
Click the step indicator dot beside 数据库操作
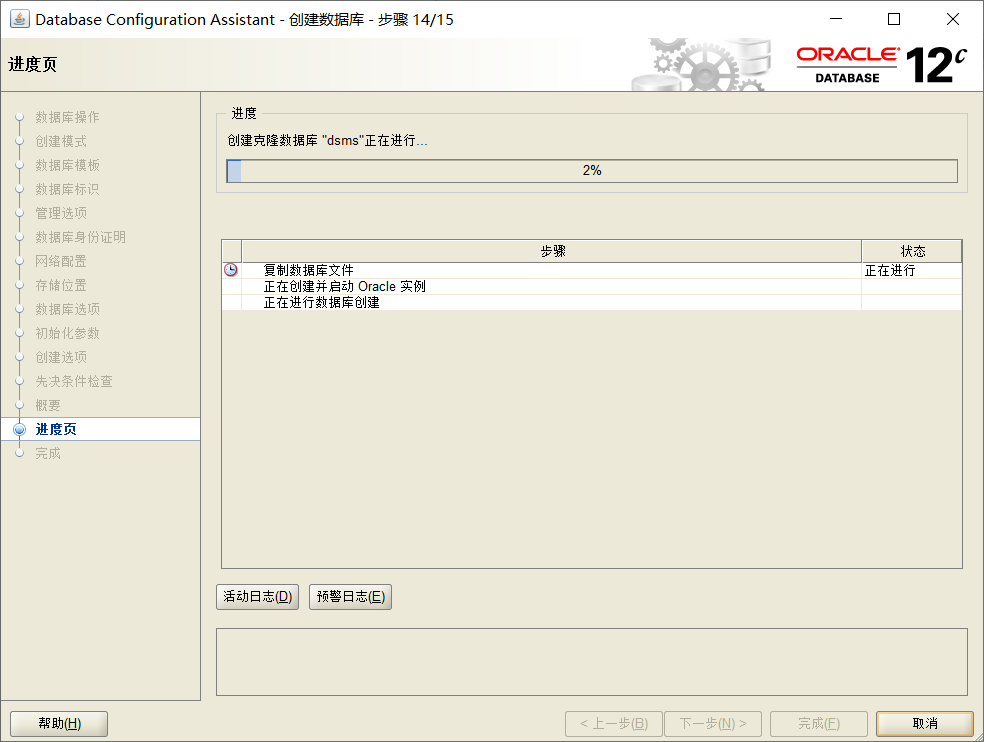coord(20,117)
